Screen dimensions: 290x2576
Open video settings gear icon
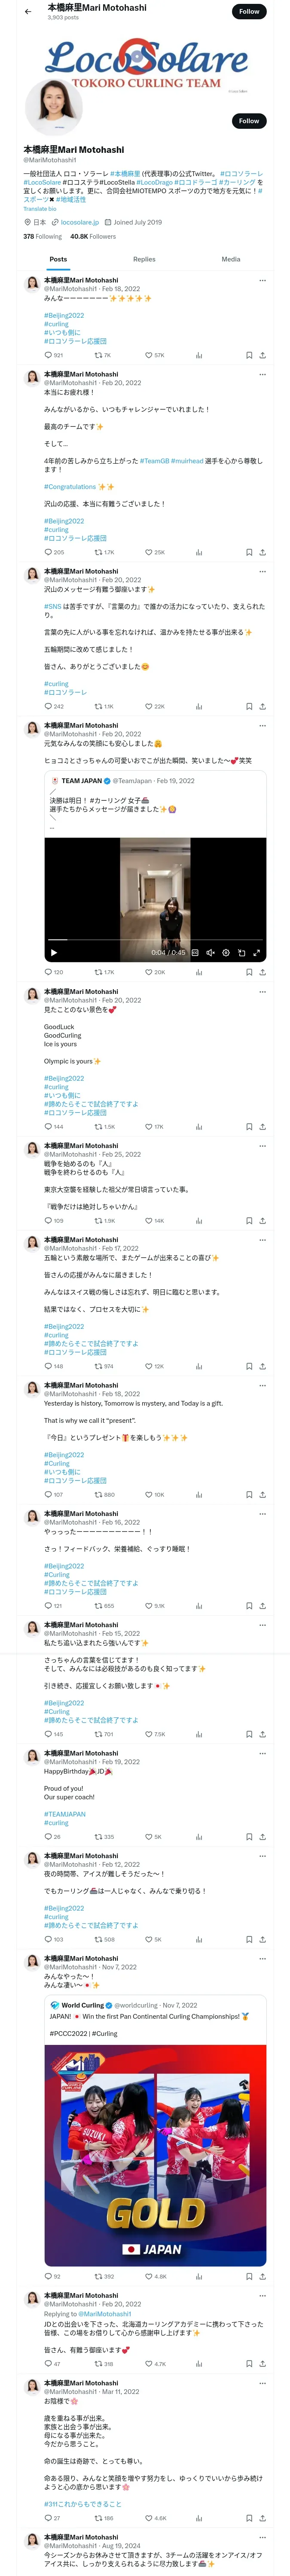(x=226, y=952)
